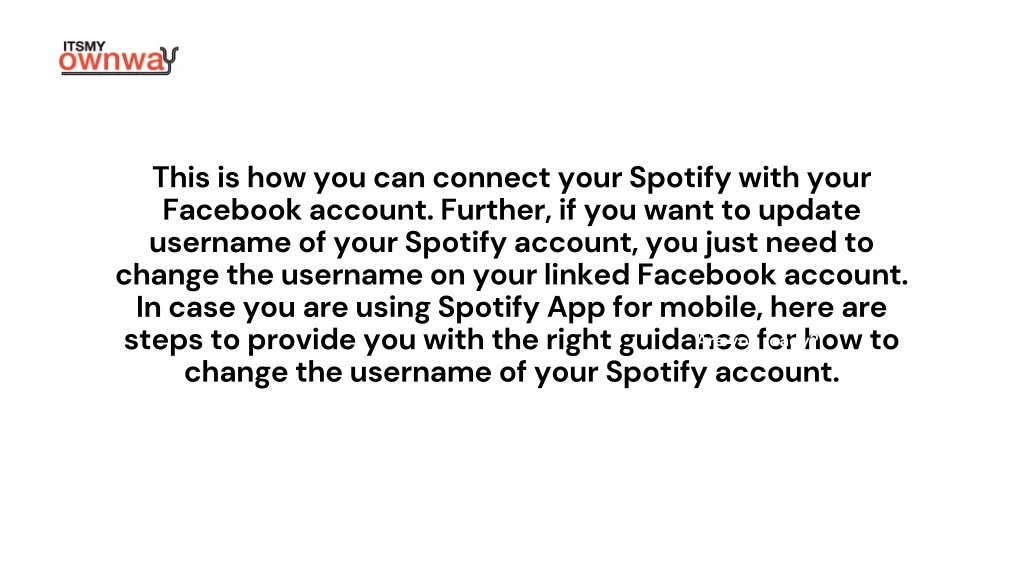This screenshot has height=576, width=1024.
Task: Click the small ITSMY text above the logo
Action: [x=84, y=46]
